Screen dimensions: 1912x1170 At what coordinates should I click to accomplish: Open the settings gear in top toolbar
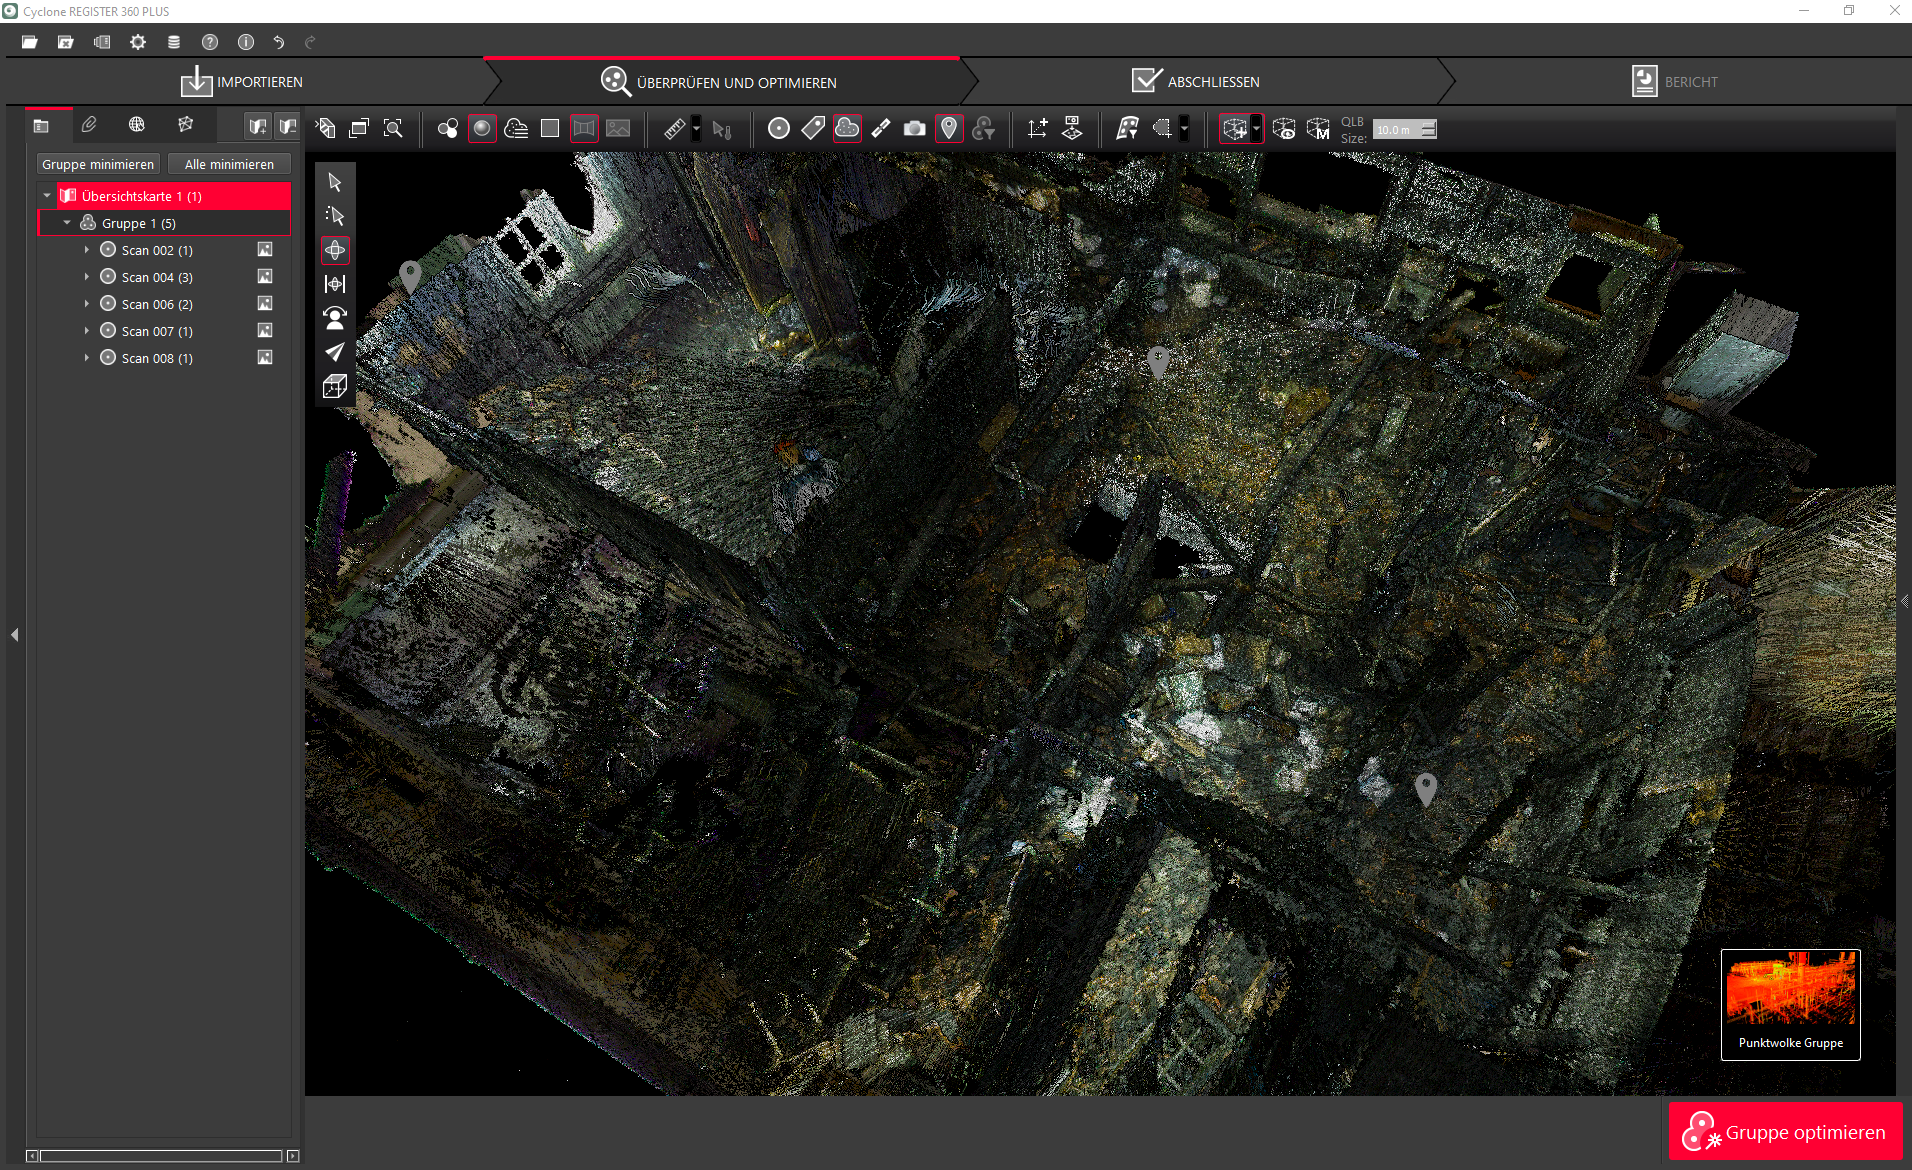tap(138, 42)
